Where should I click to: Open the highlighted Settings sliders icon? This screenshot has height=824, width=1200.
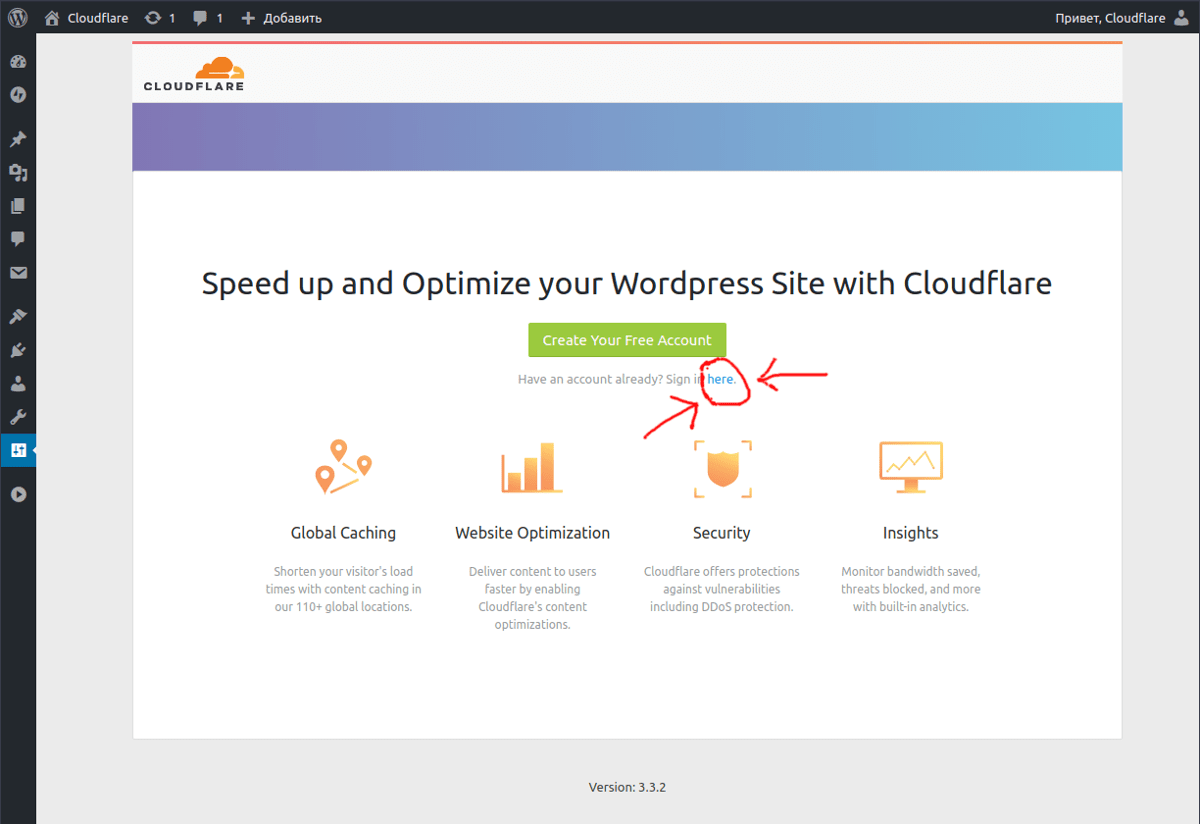[18, 450]
